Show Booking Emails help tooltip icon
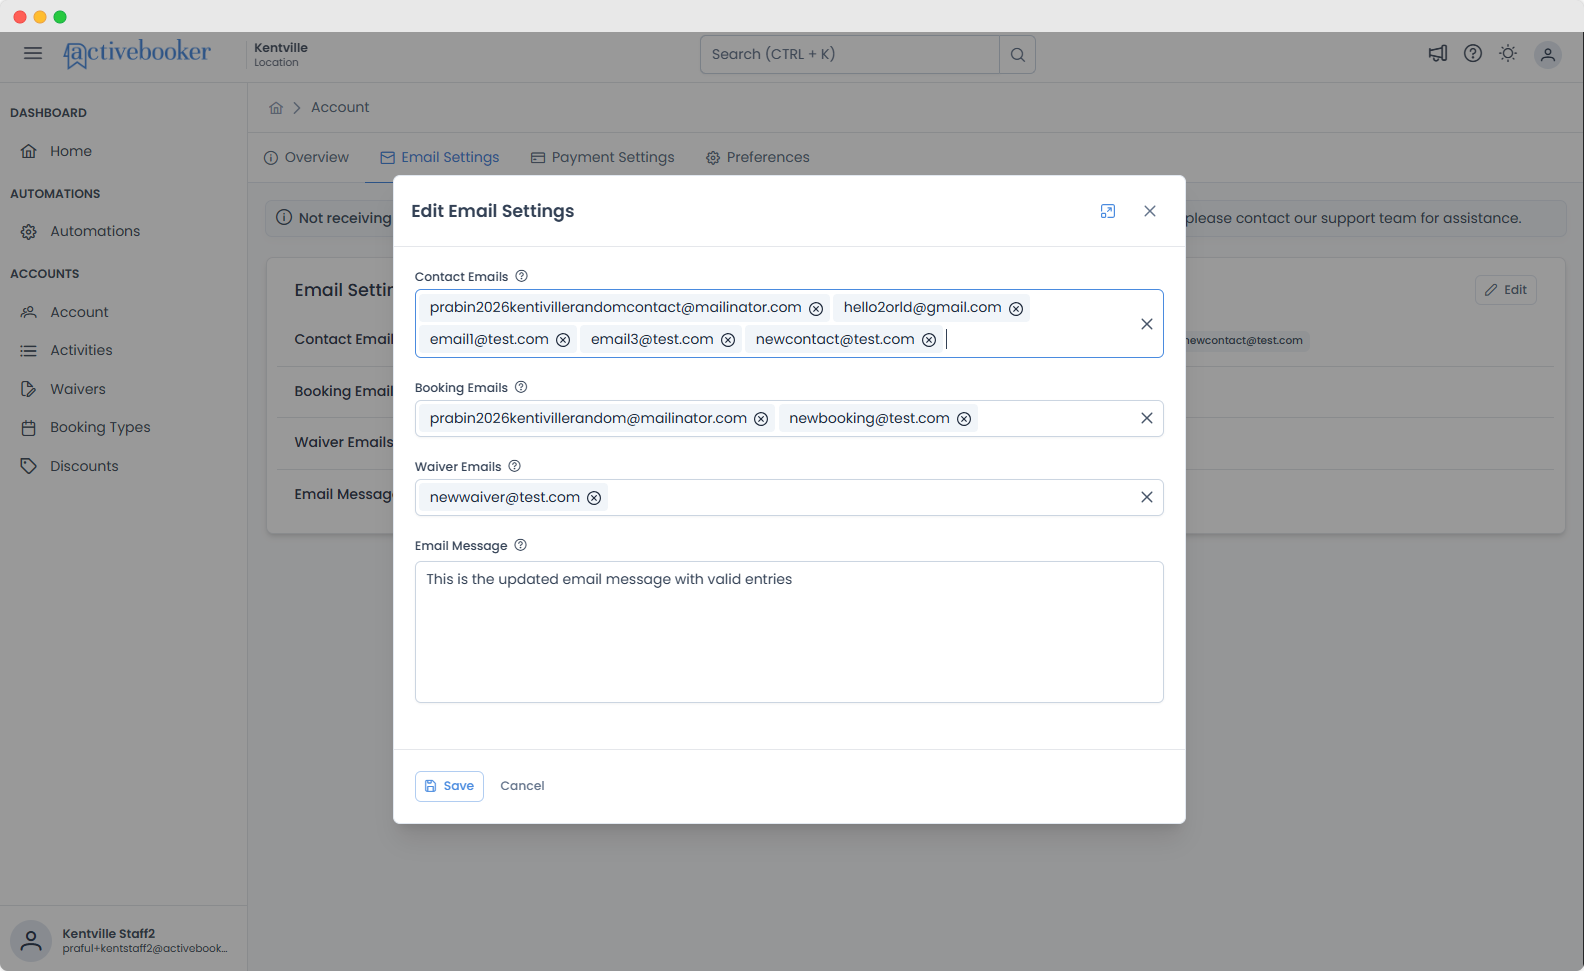The width and height of the screenshot is (1584, 971). click(x=521, y=387)
